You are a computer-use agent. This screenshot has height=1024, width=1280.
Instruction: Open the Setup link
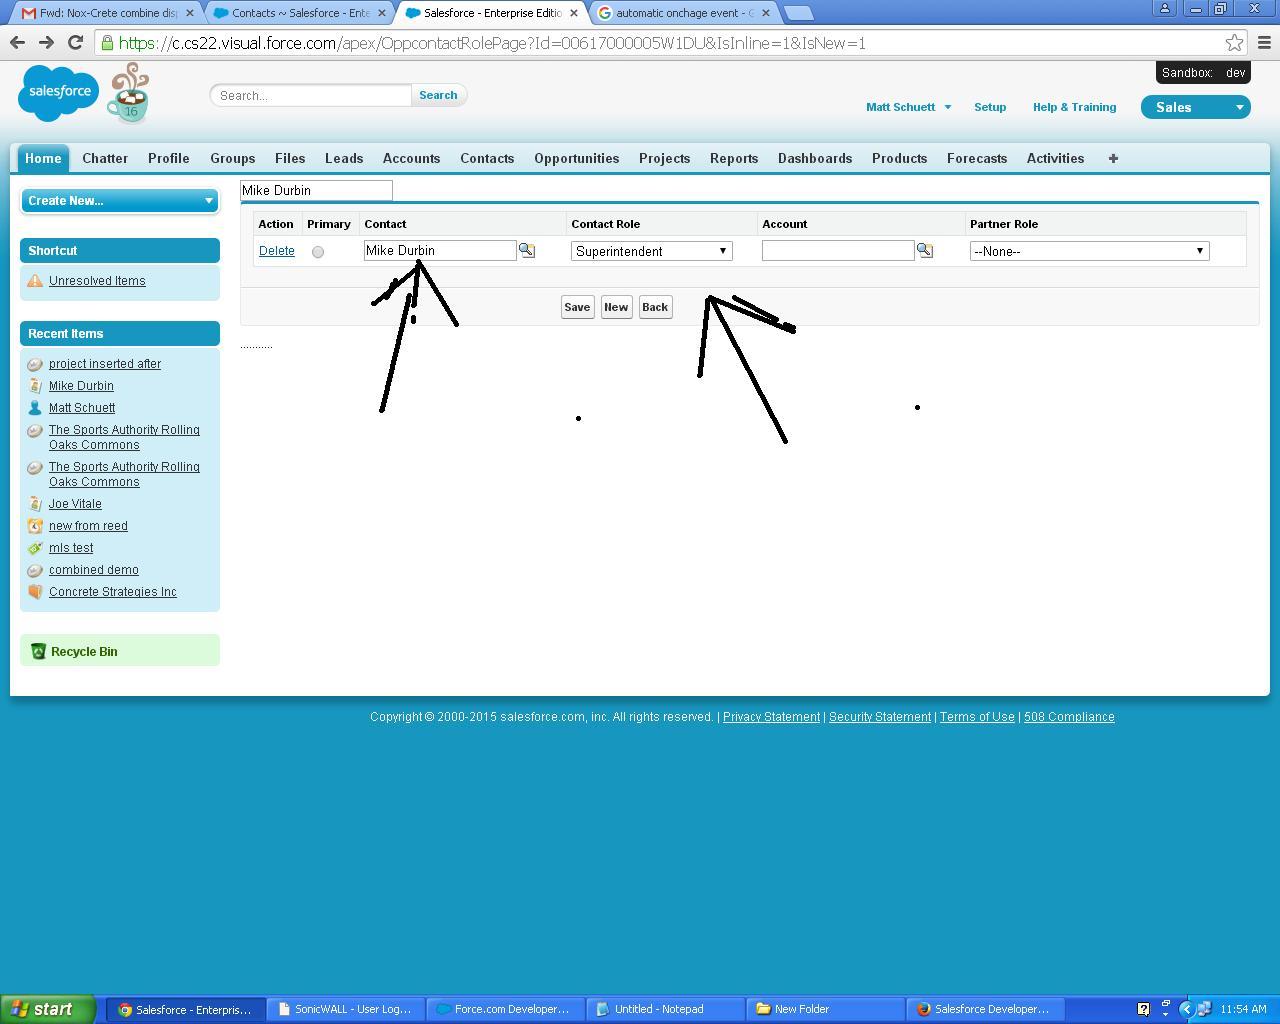point(990,107)
